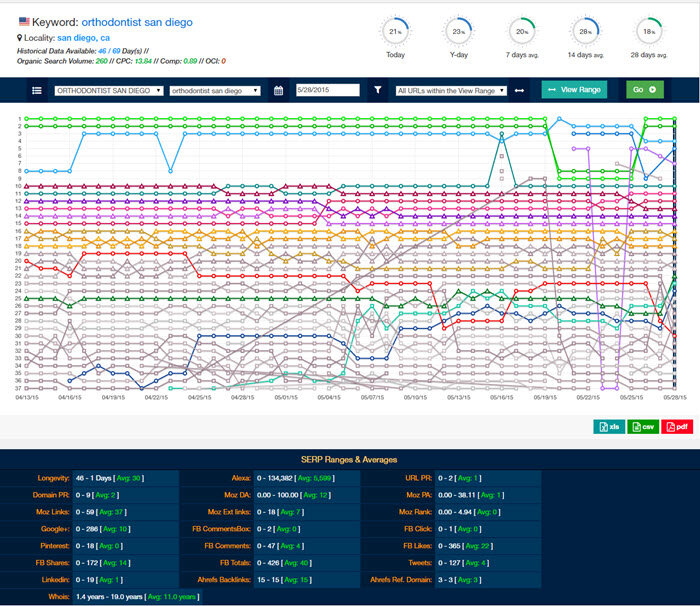The image size is (700, 606).
Task: Click the Domain PR 0 - 9 value
Action: [97, 495]
